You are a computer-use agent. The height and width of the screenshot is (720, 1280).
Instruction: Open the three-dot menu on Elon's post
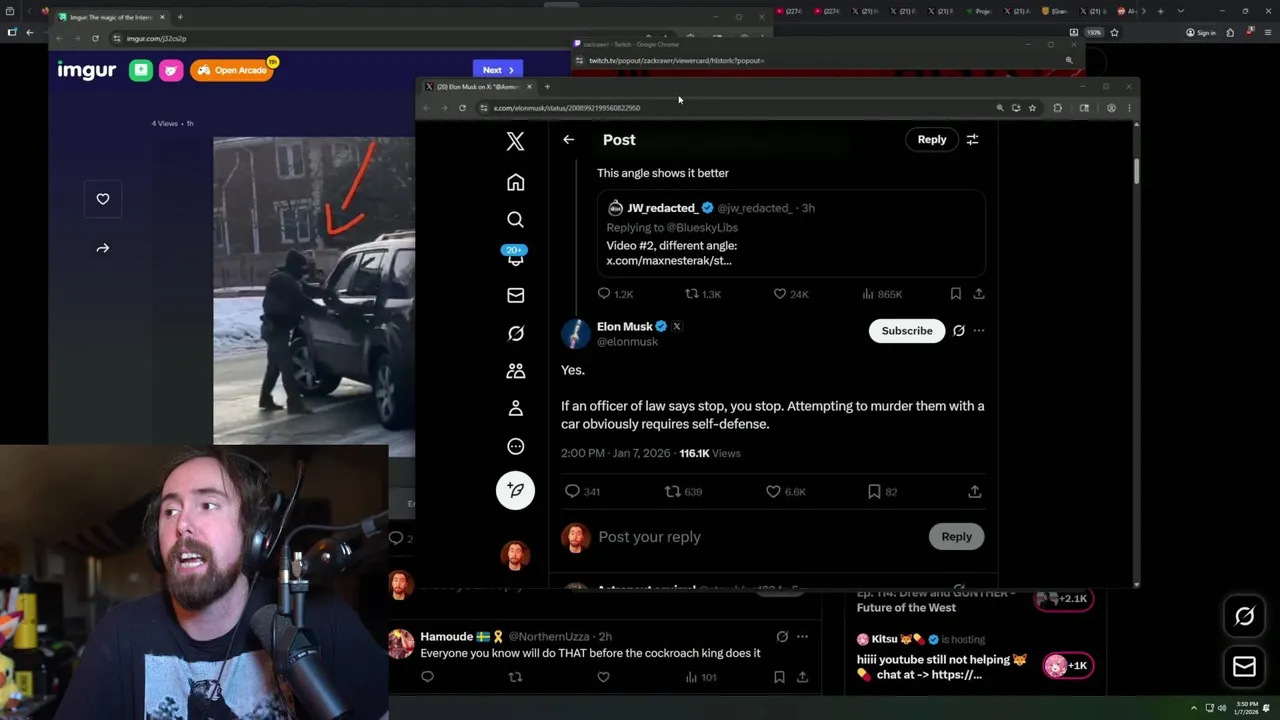pyautogui.click(x=979, y=331)
